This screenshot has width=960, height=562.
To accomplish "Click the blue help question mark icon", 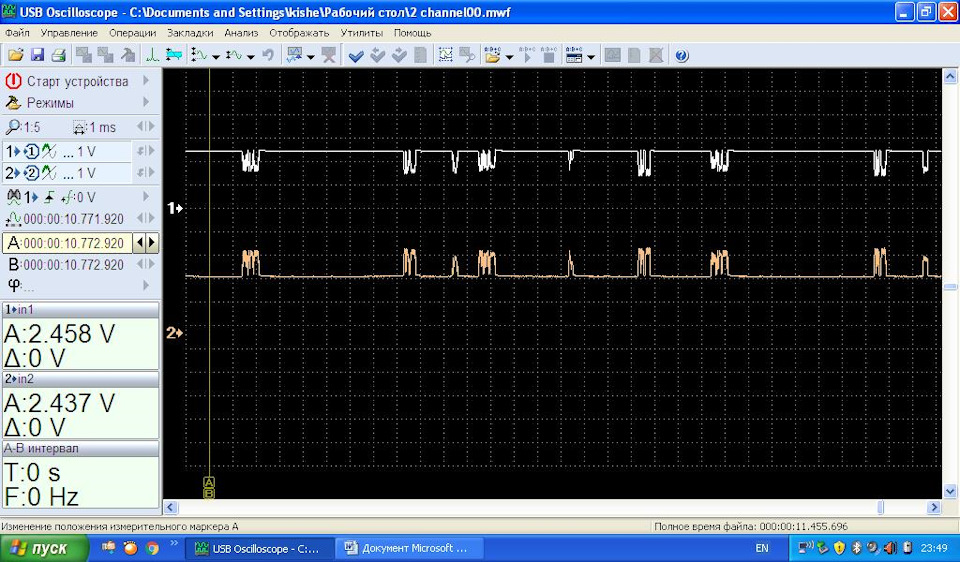I will (682, 56).
